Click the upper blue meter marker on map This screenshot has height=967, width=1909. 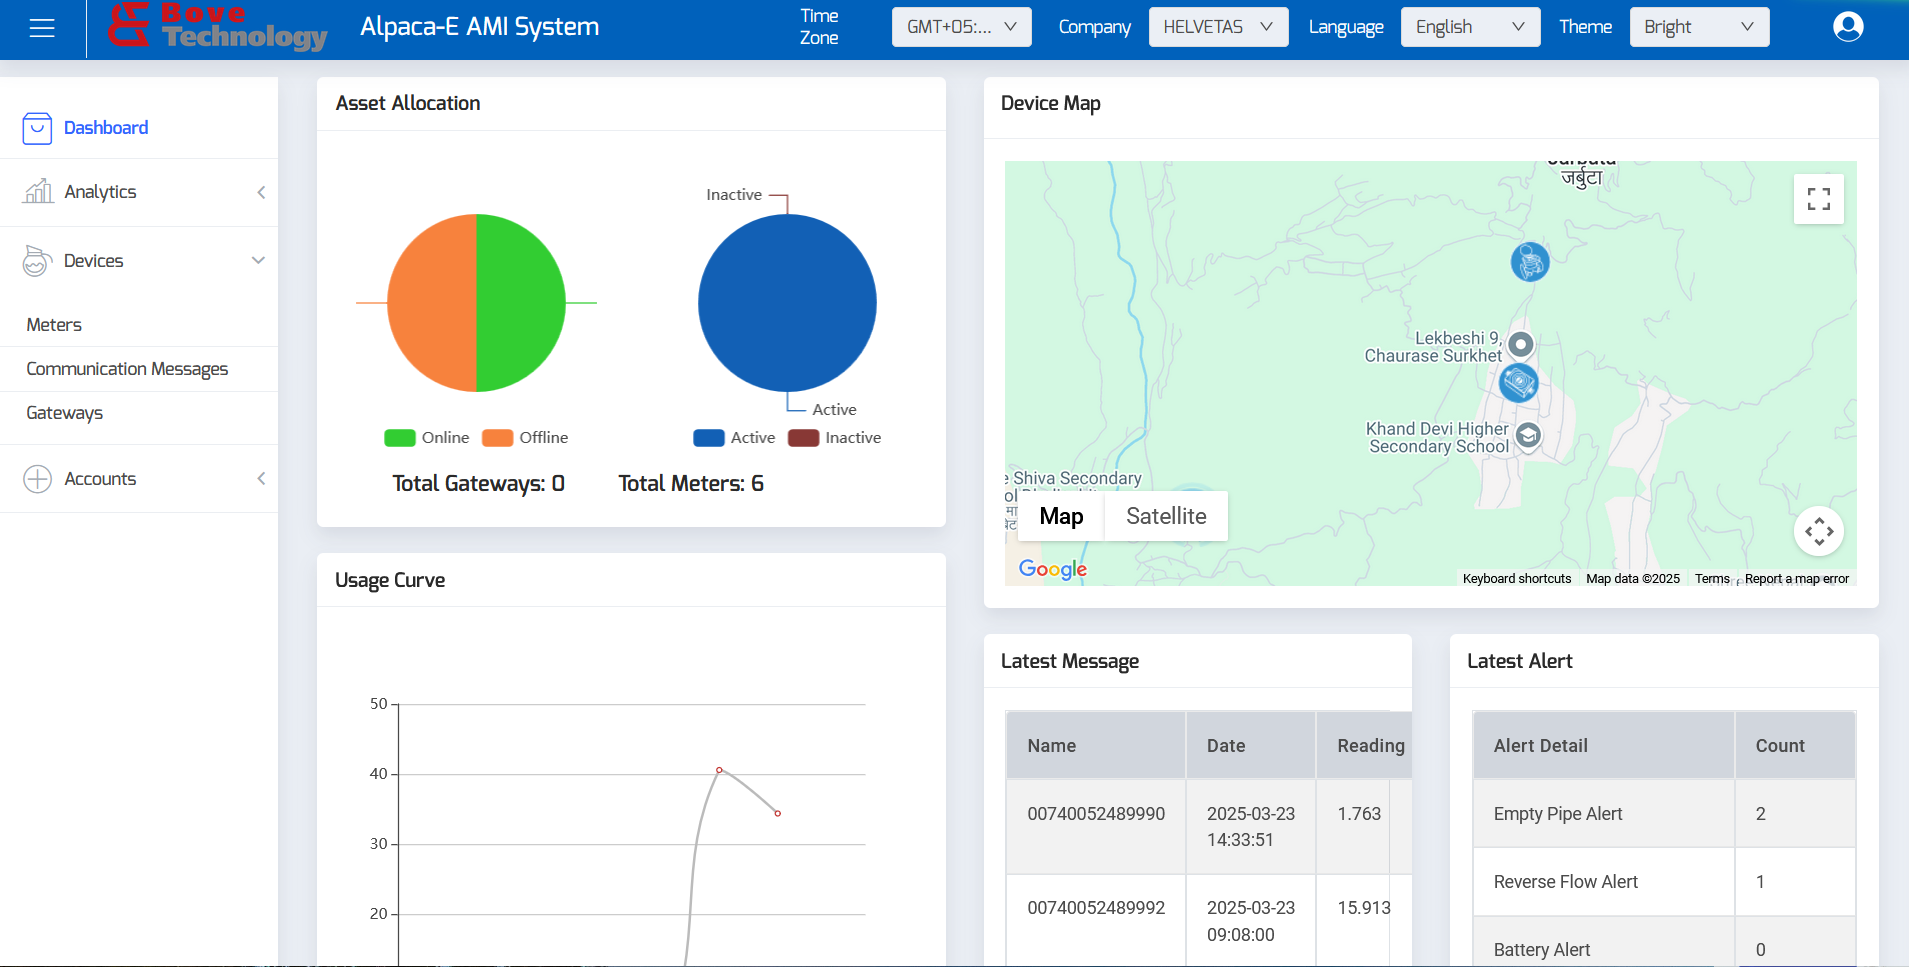coord(1529,262)
